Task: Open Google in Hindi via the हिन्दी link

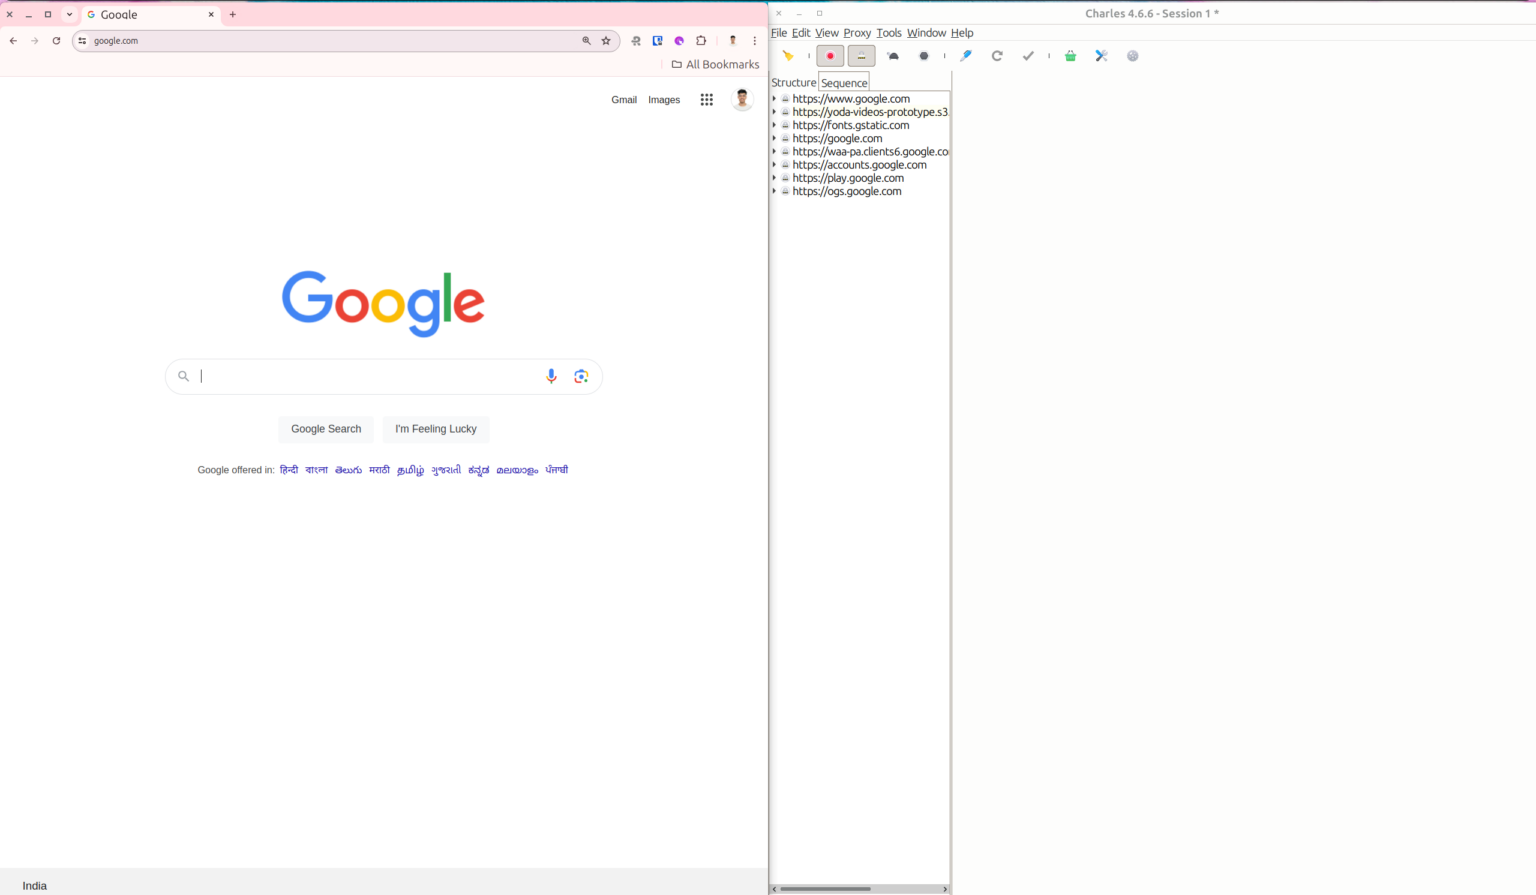Action: click(288, 469)
